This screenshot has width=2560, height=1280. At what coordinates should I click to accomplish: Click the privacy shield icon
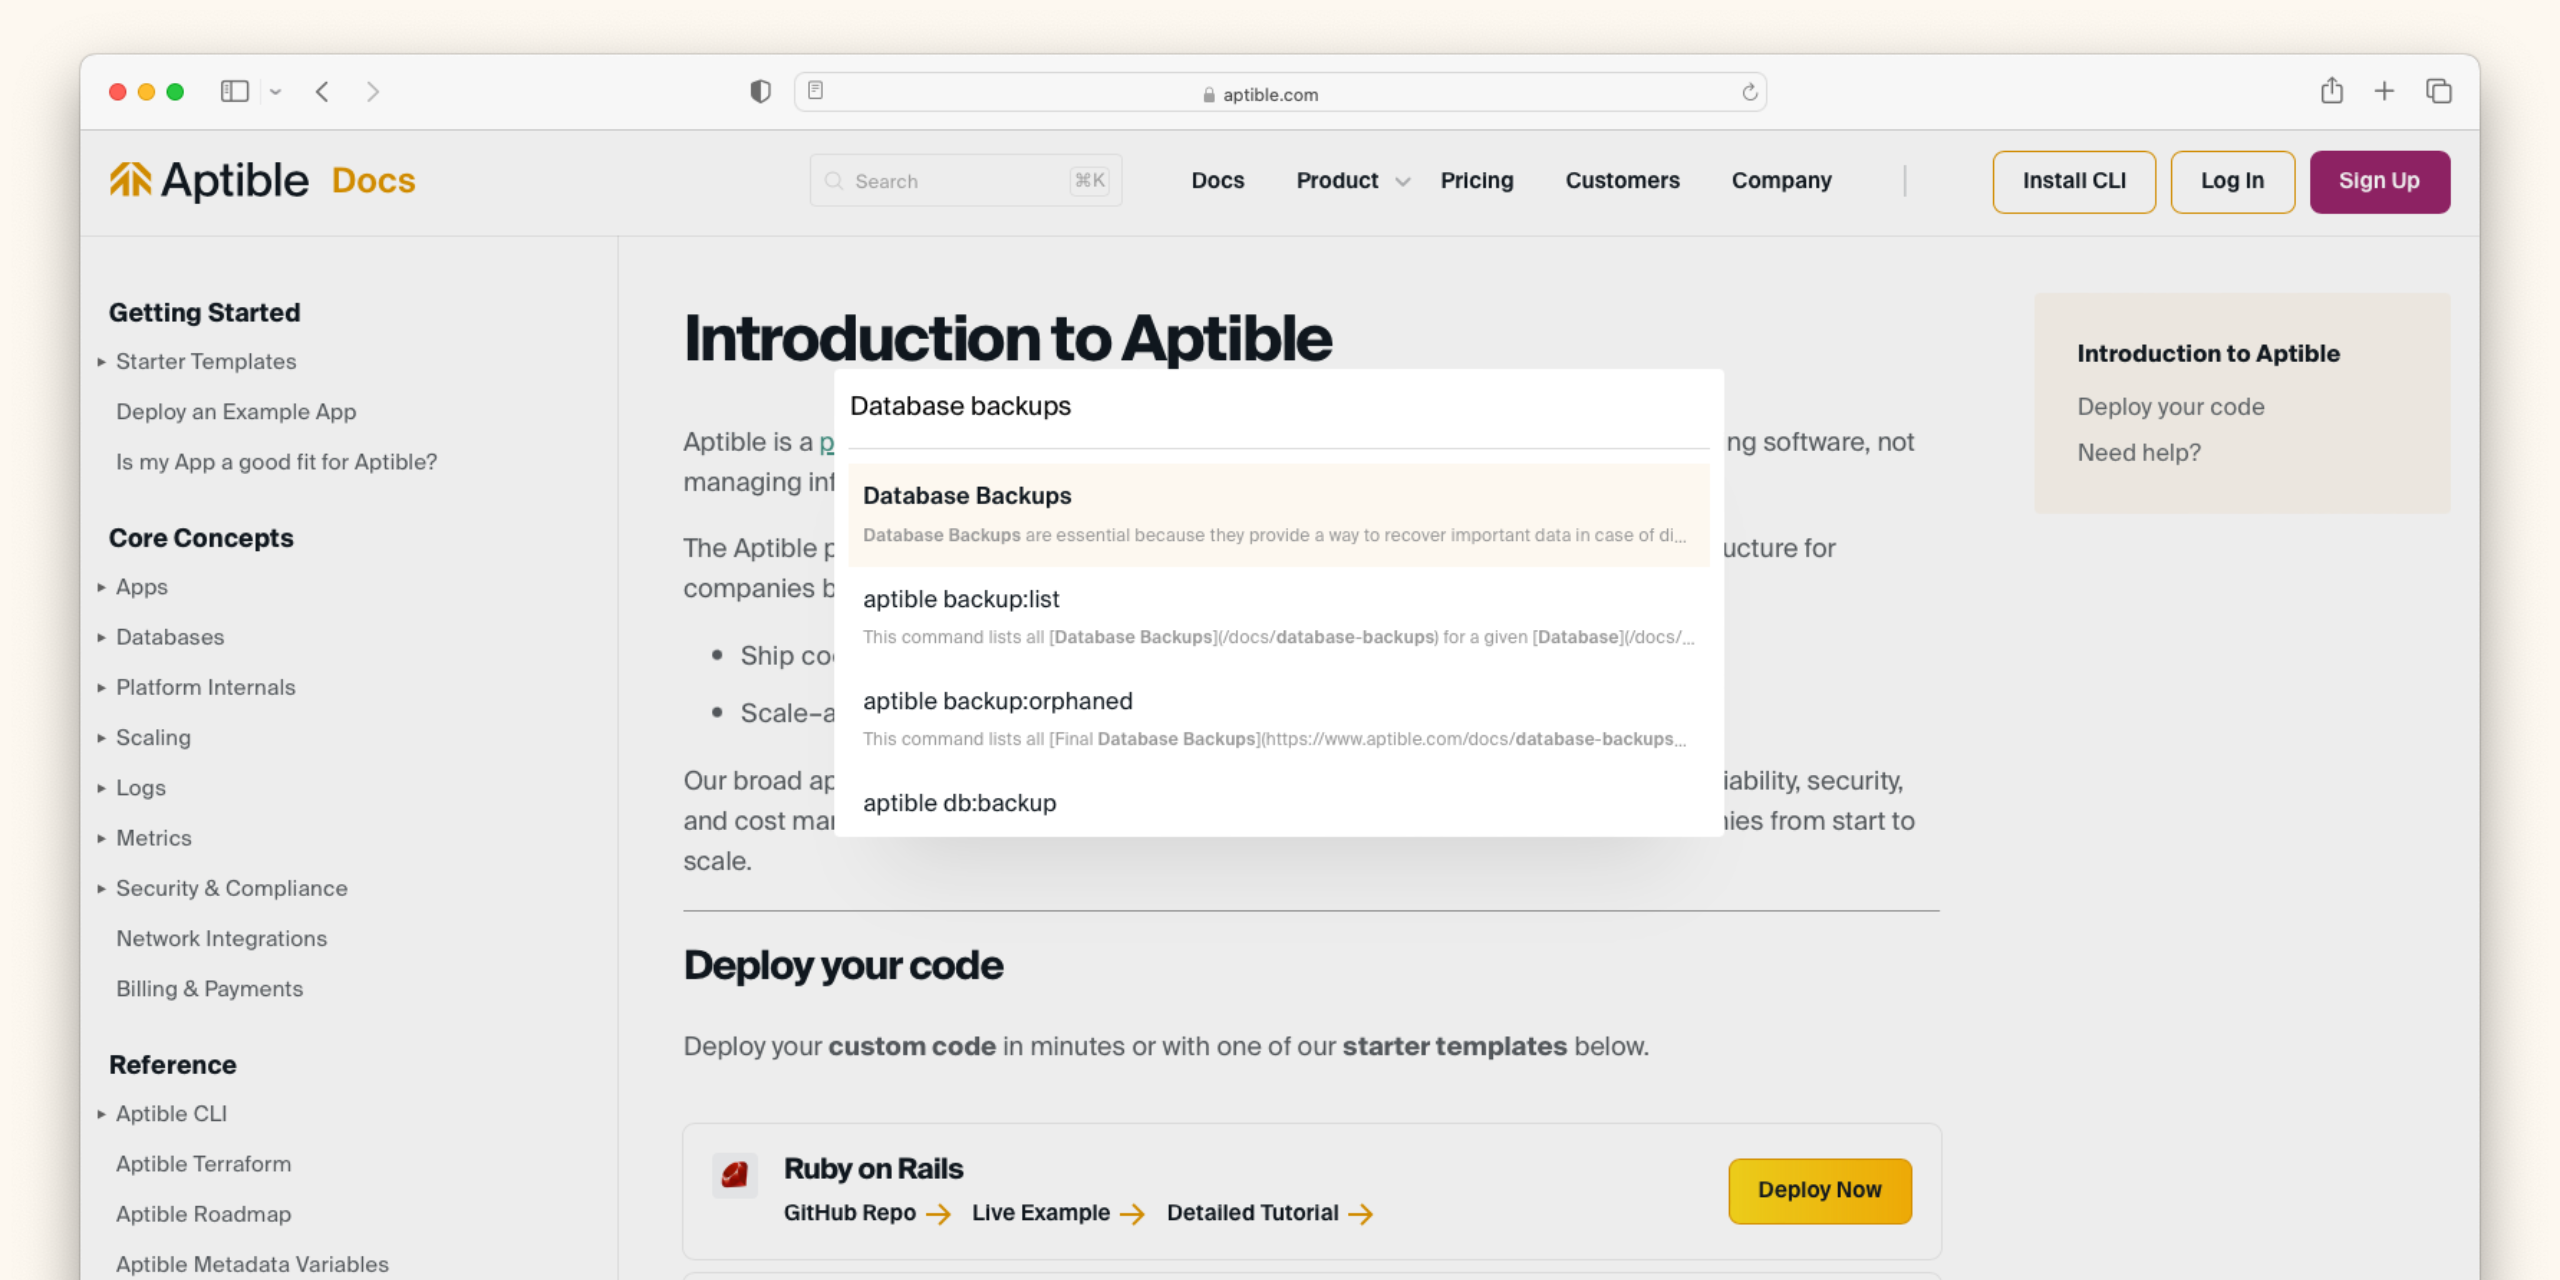pyautogui.click(x=761, y=92)
